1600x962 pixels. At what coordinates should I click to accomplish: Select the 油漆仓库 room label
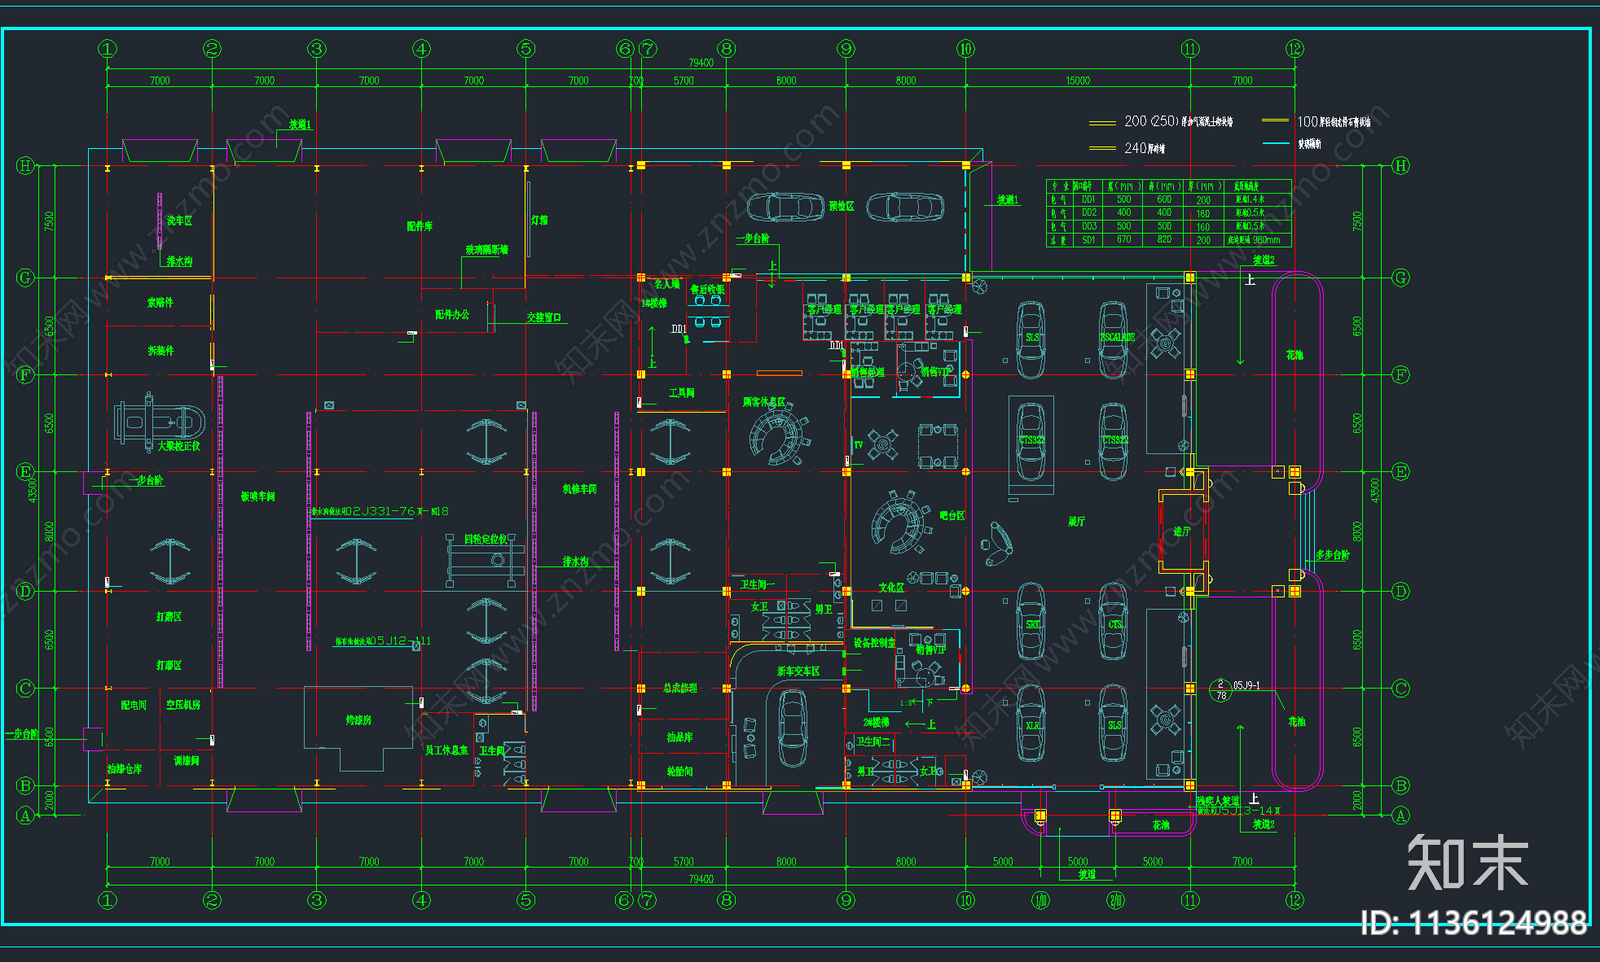124,769
